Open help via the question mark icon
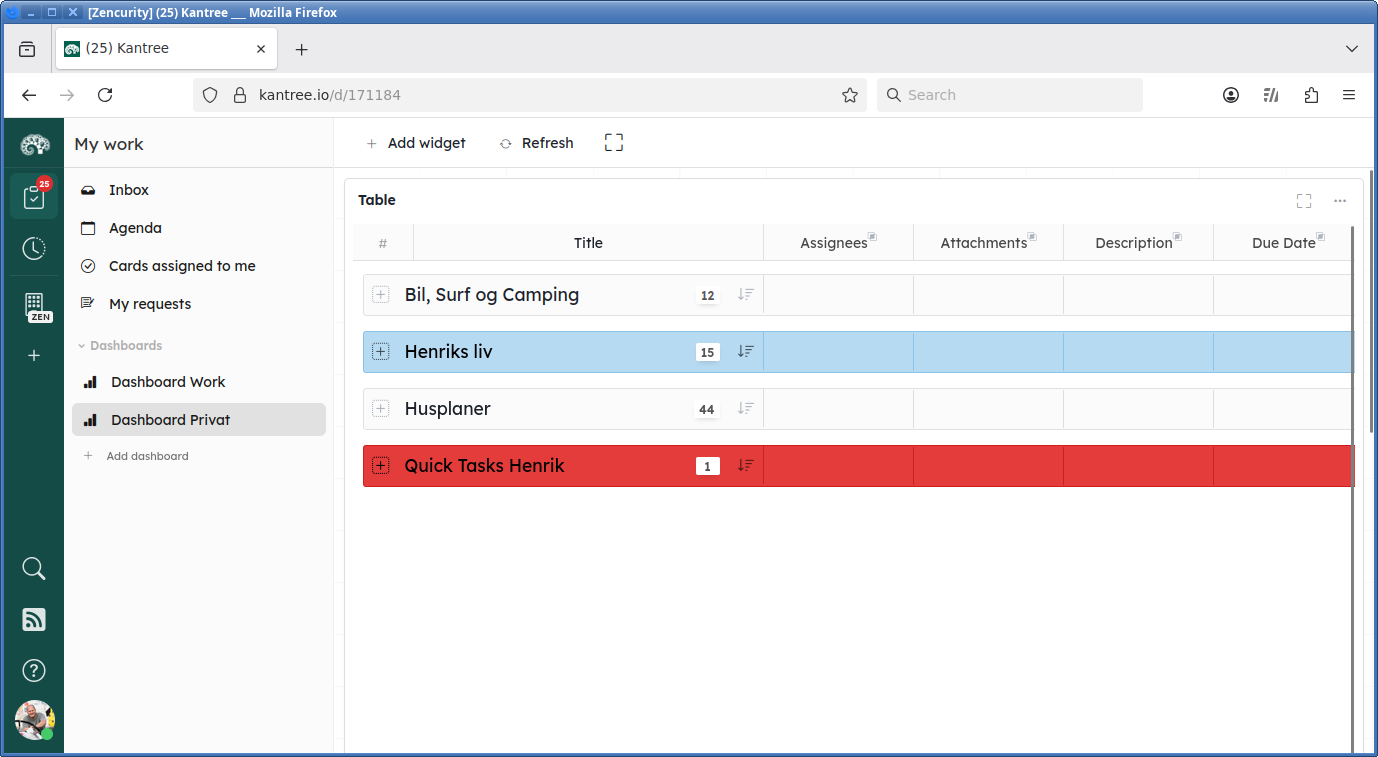 point(34,670)
